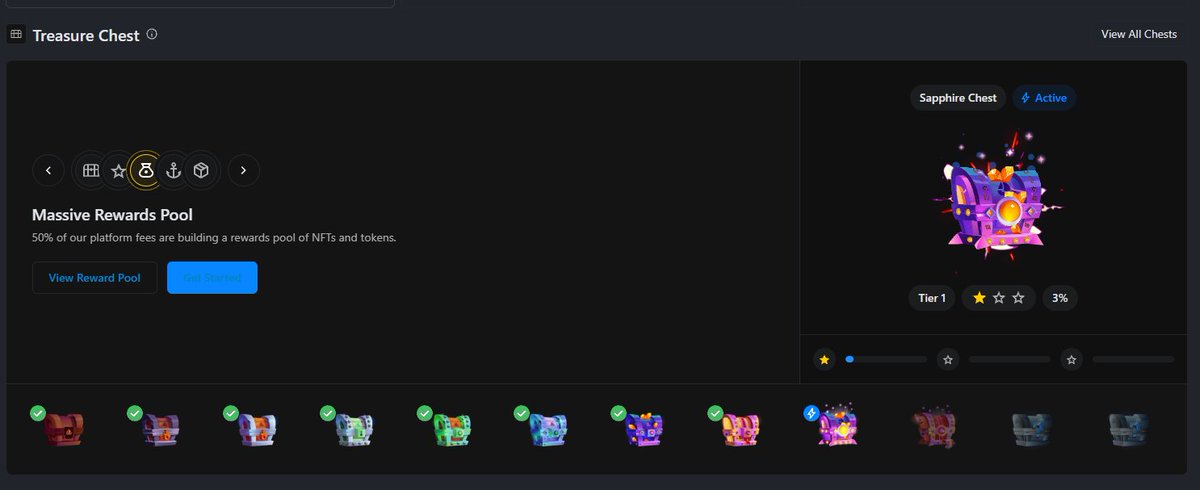The height and width of the screenshot is (490, 1200).
Task: Click the blue-filled first progress bar
Action: pyautogui.click(x=886, y=359)
